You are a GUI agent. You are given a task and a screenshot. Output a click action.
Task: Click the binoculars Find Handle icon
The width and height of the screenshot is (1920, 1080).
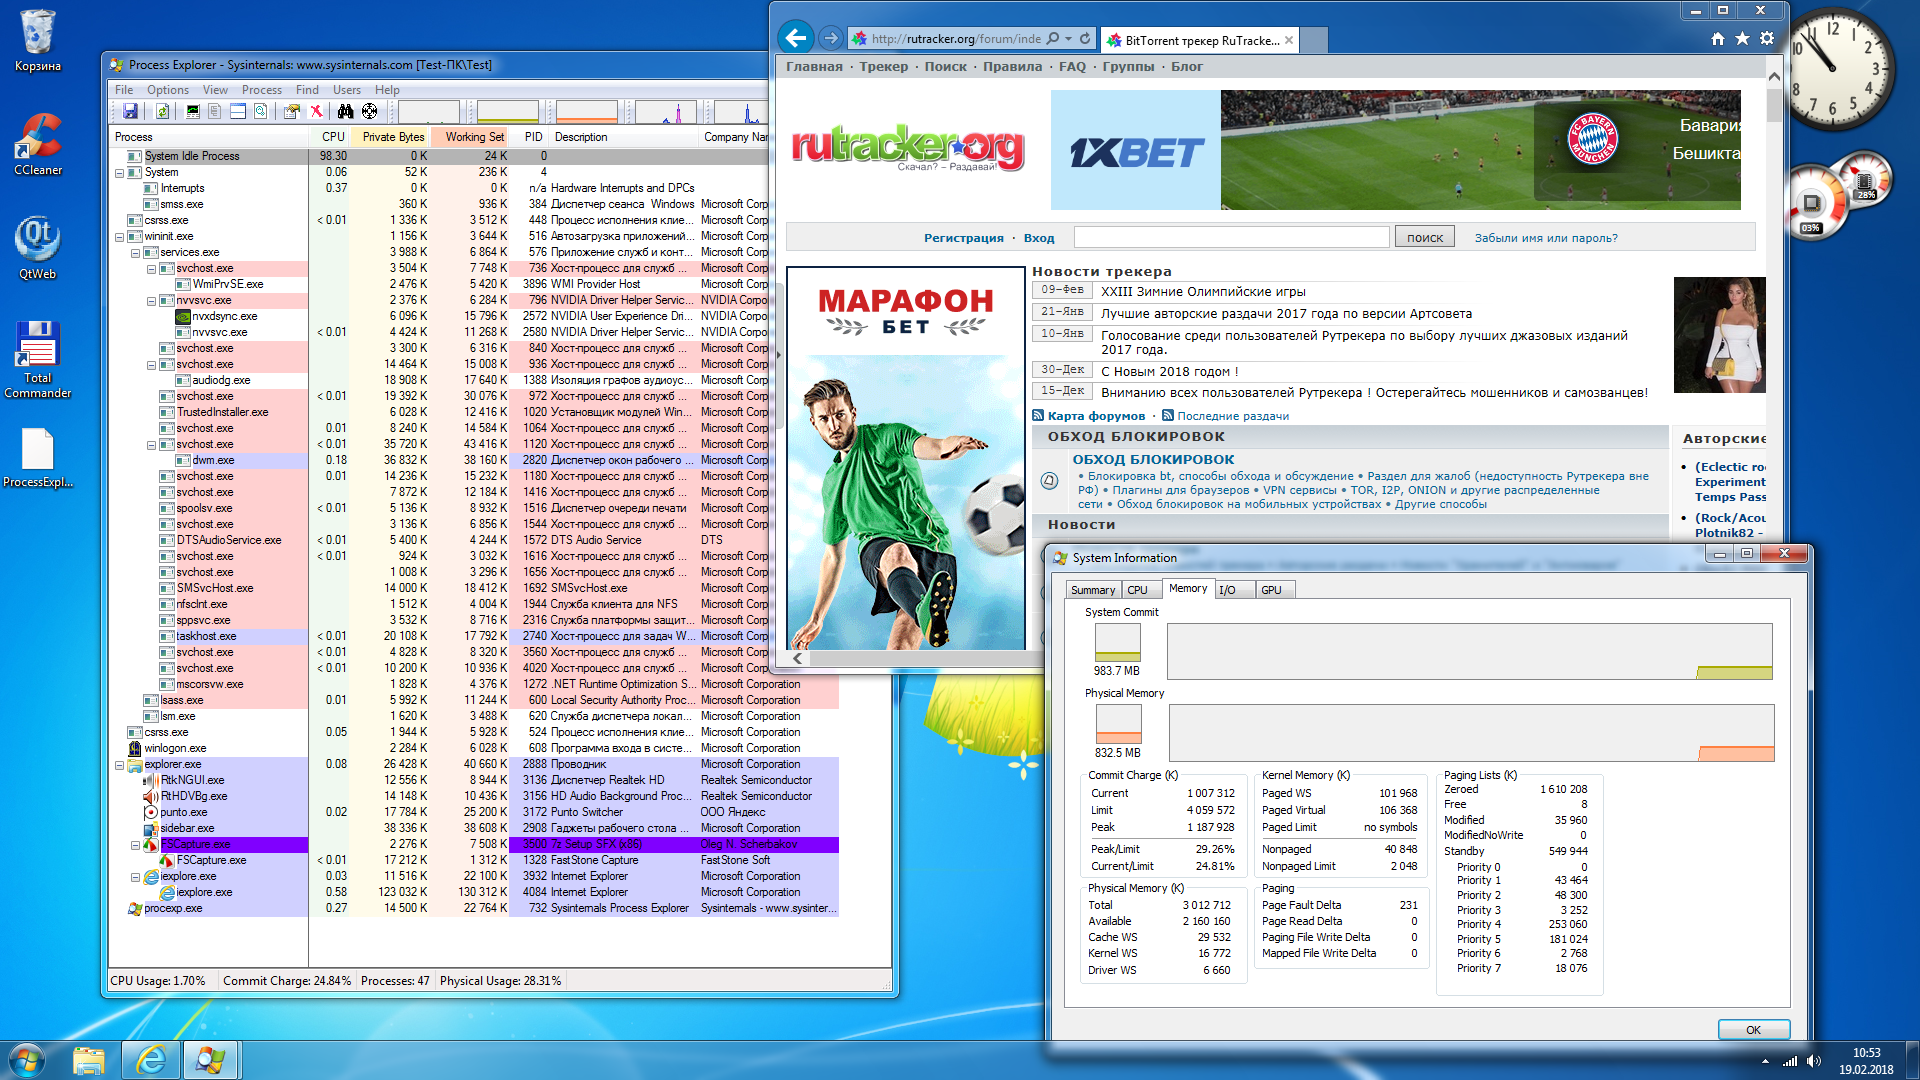pos(345,111)
